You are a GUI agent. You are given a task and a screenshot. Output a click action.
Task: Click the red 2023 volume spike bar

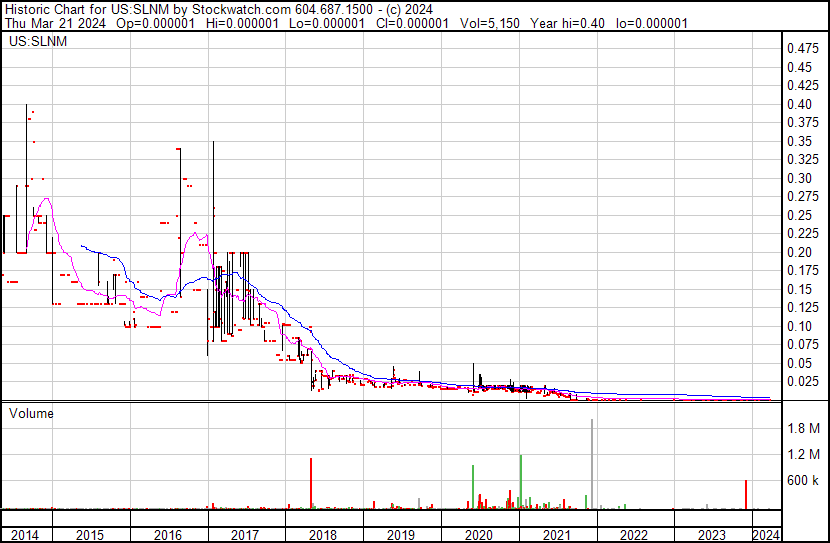pos(746,494)
